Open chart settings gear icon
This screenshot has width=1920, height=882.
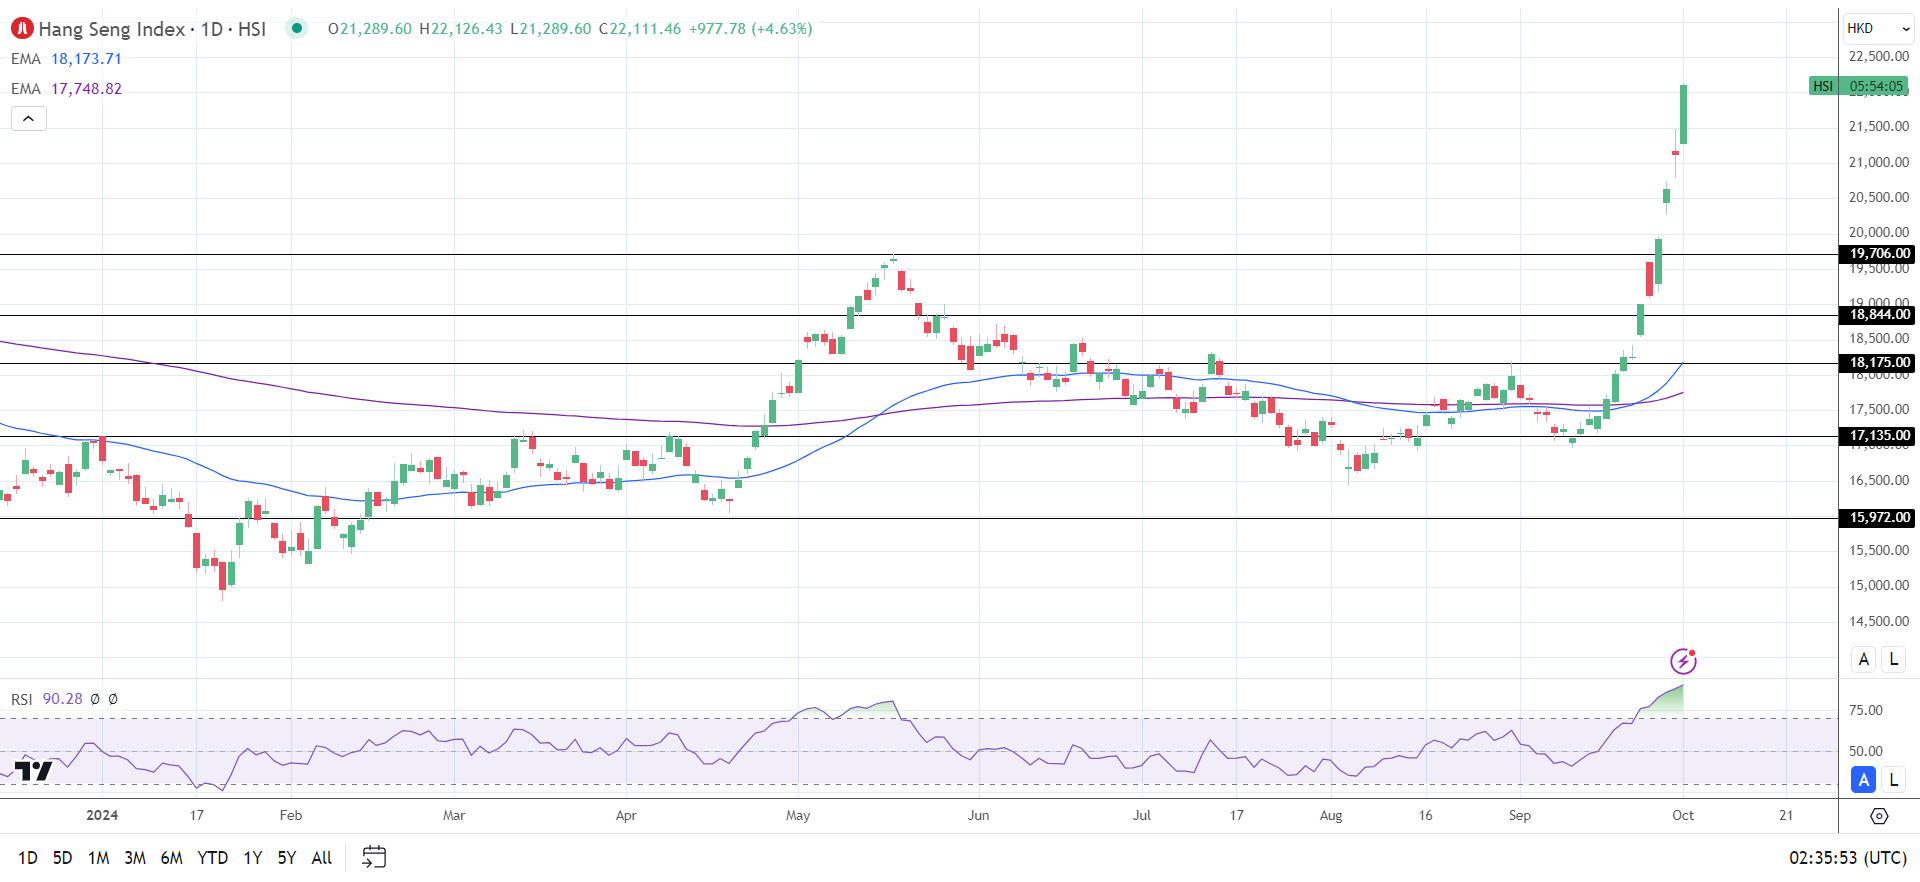pyautogui.click(x=1879, y=816)
